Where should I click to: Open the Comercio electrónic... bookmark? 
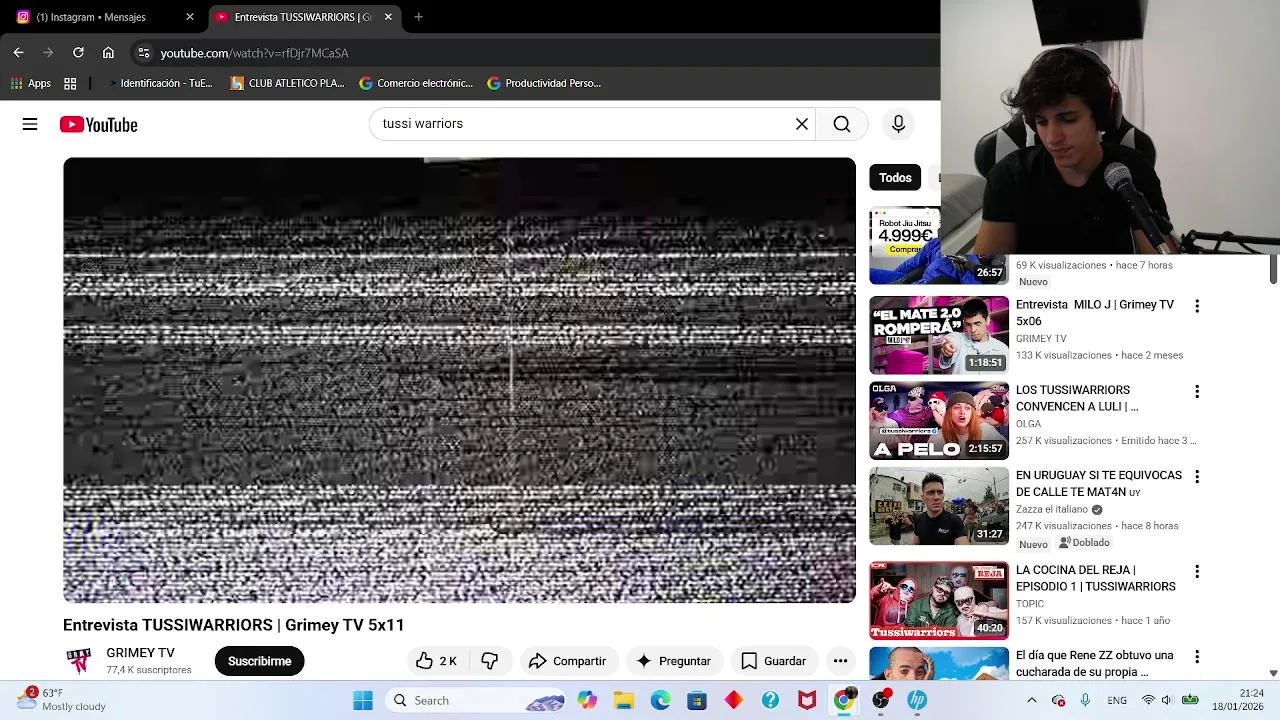coord(416,83)
